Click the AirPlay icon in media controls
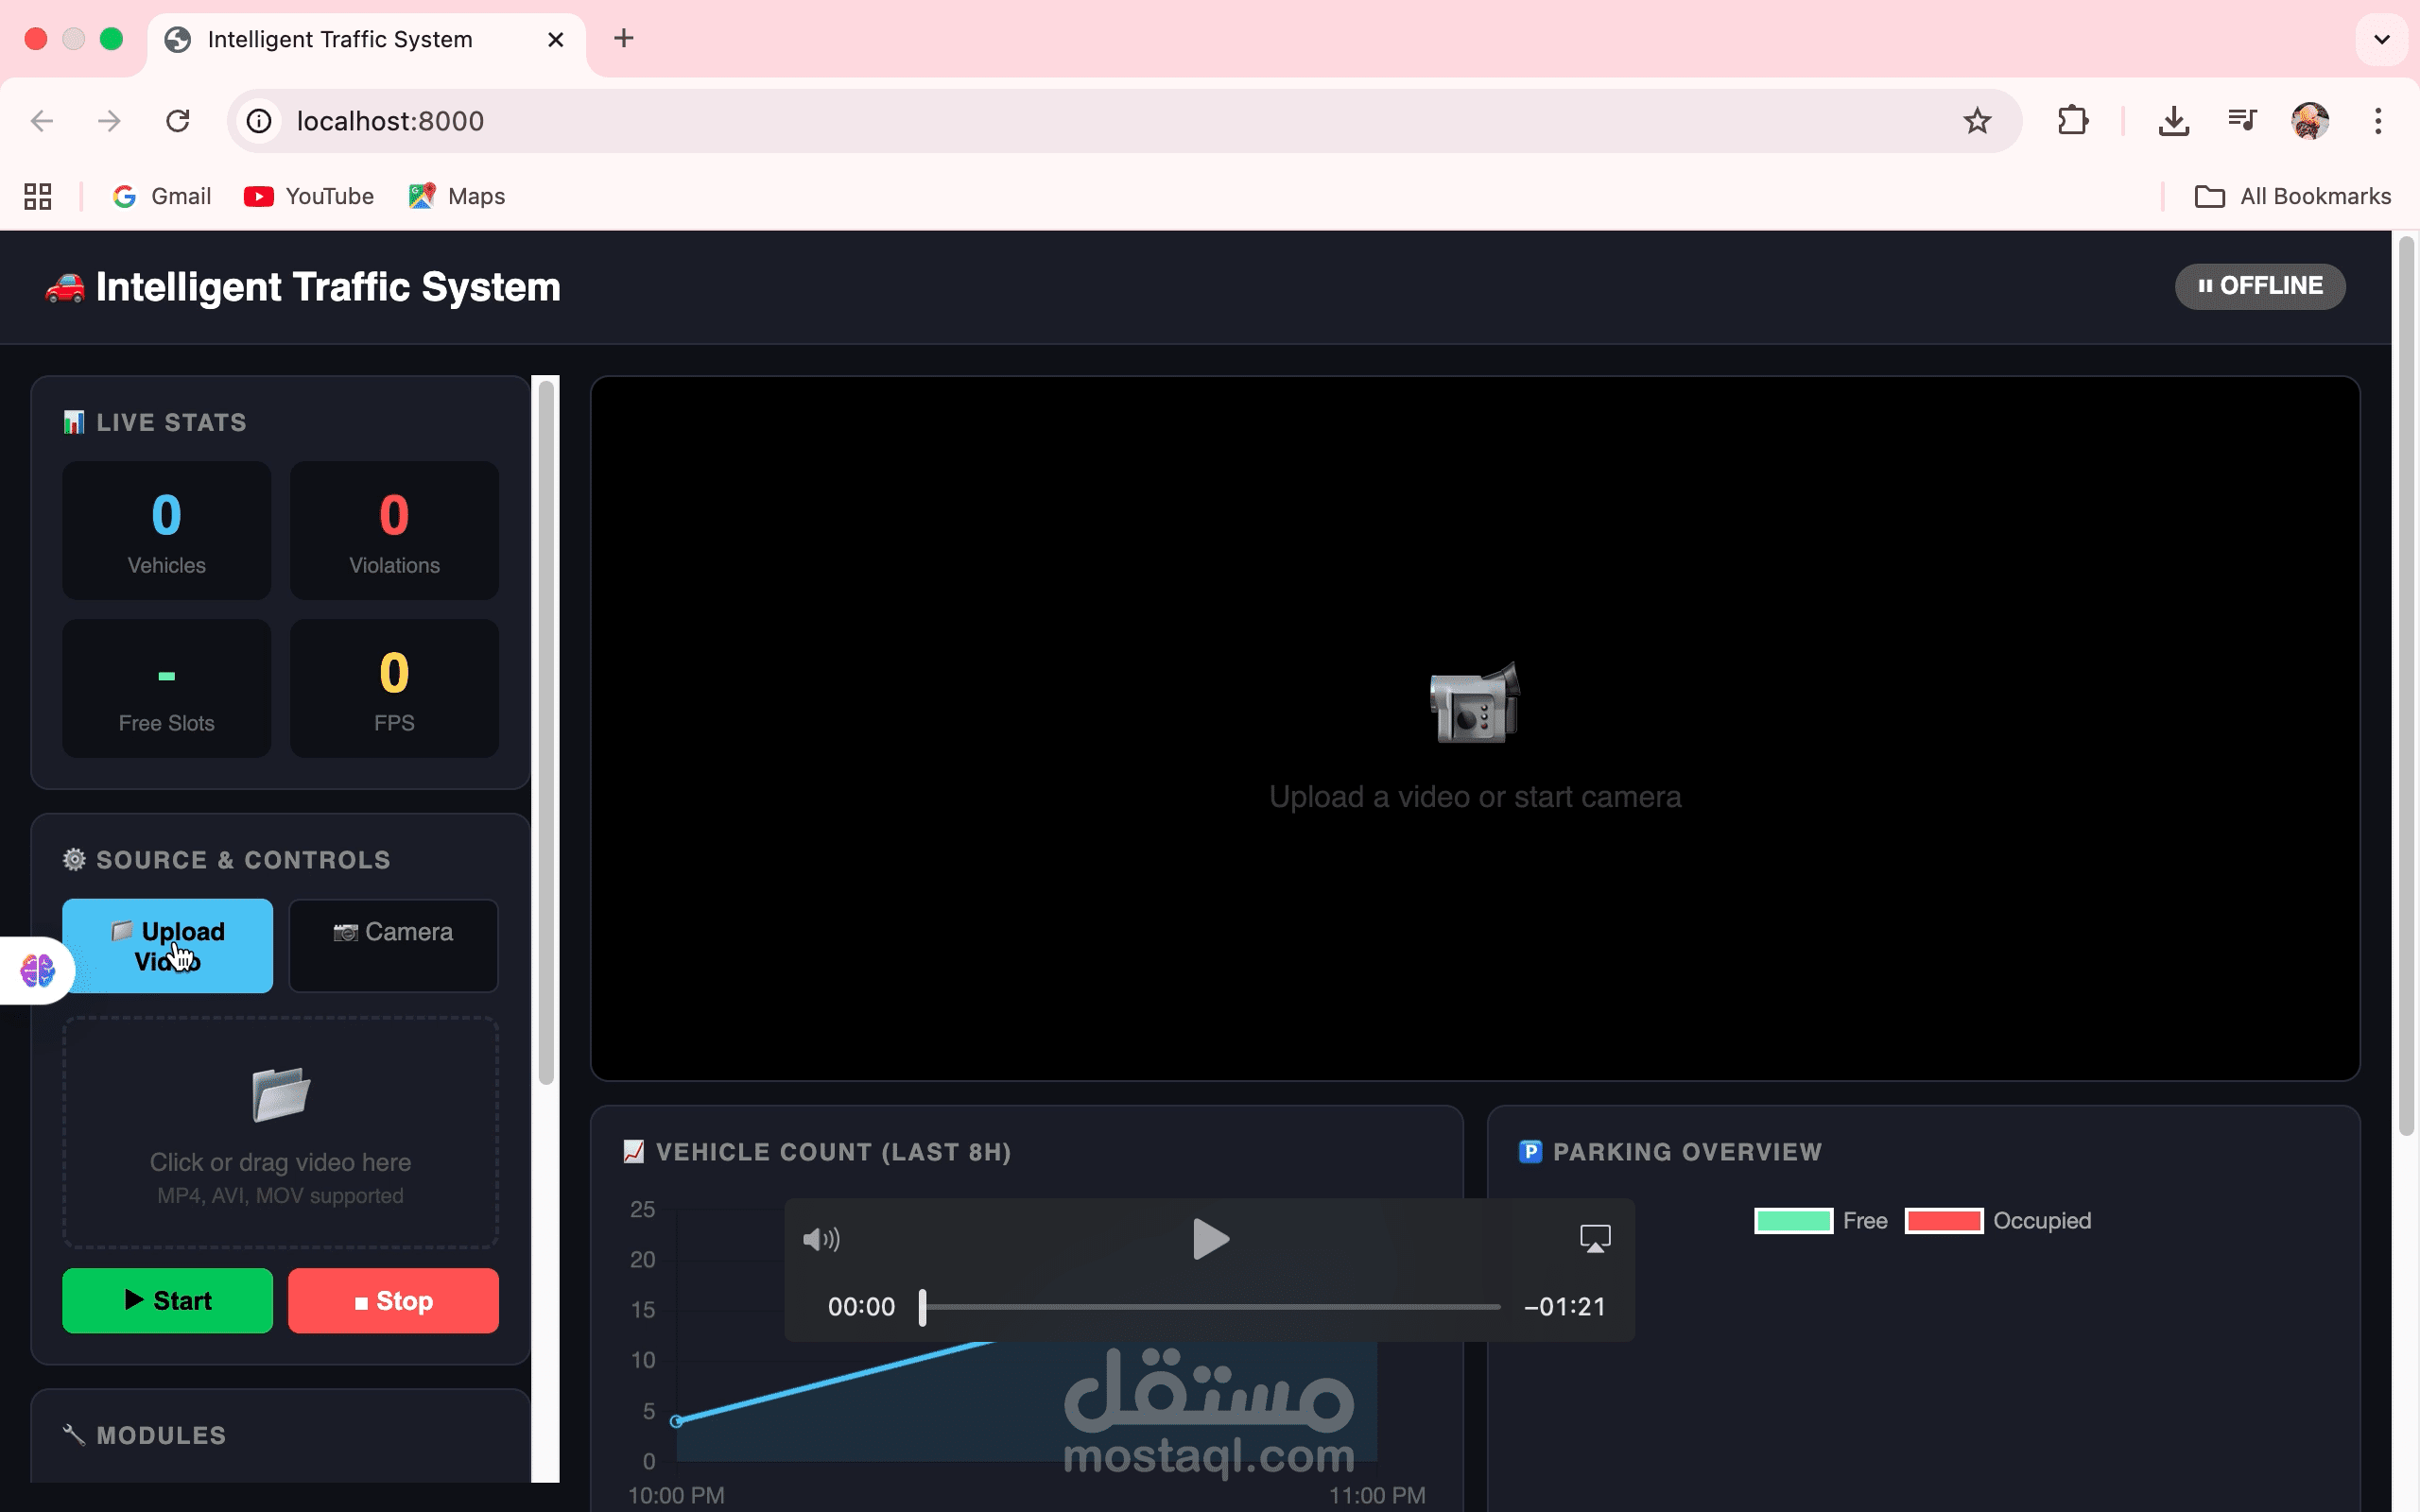 [x=1594, y=1239]
